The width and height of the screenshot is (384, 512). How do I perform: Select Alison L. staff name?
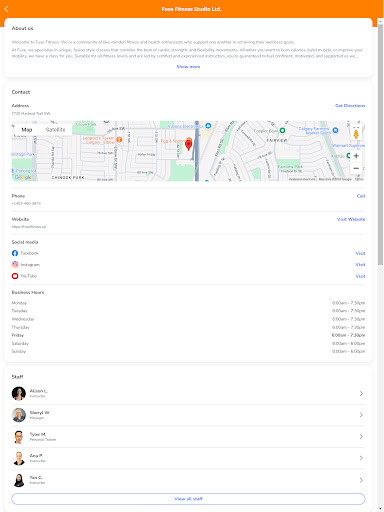click(x=39, y=391)
